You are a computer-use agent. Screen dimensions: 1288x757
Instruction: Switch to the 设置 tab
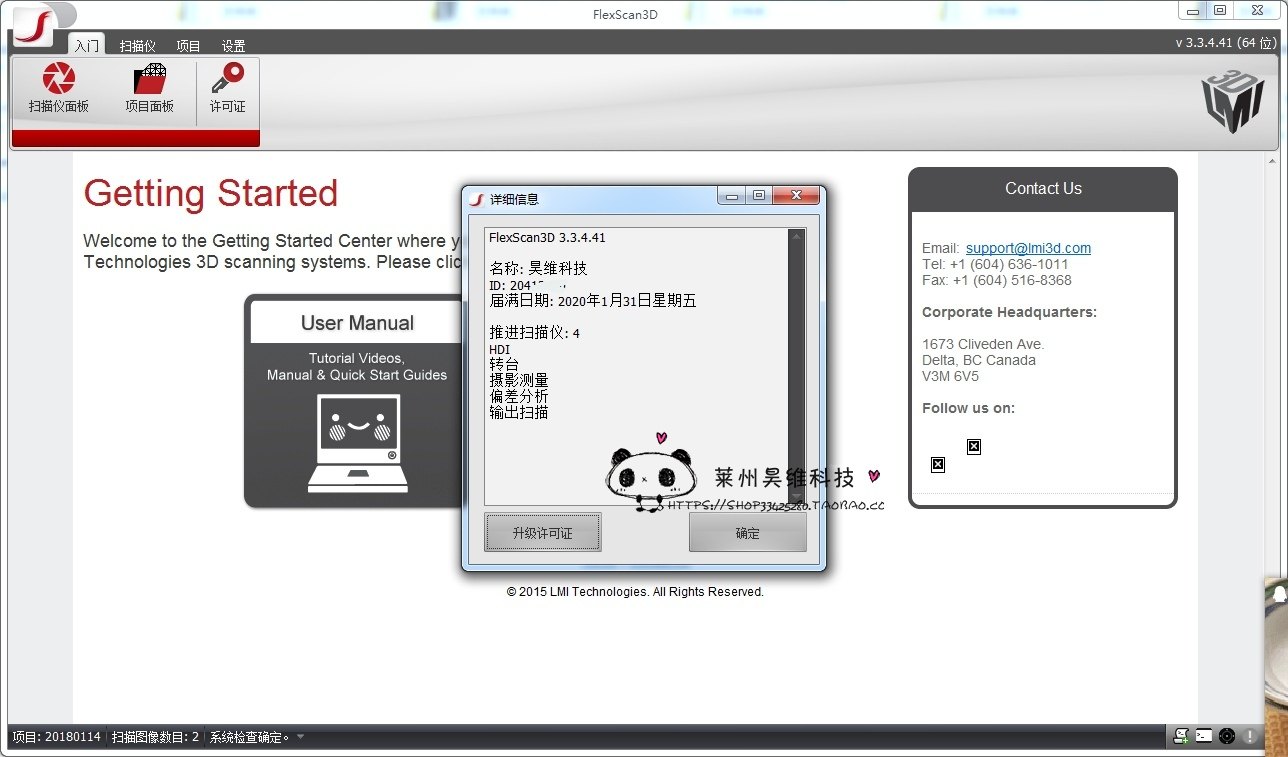pyautogui.click(x=233, y=46)
